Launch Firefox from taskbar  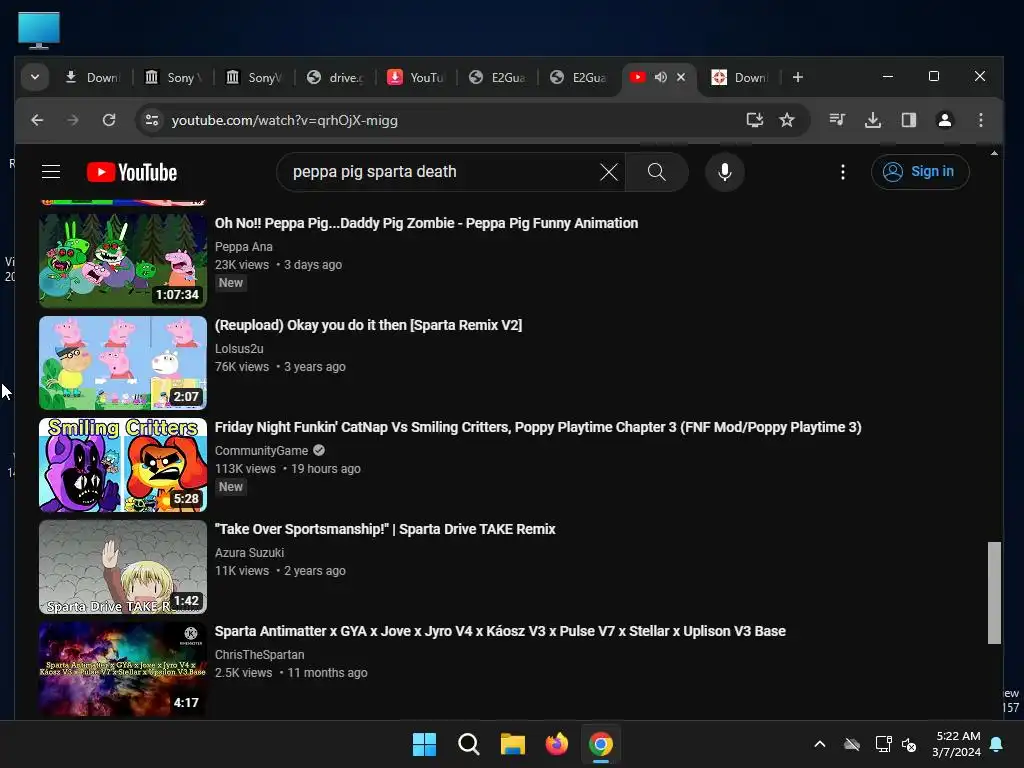[x=557, y=744]
